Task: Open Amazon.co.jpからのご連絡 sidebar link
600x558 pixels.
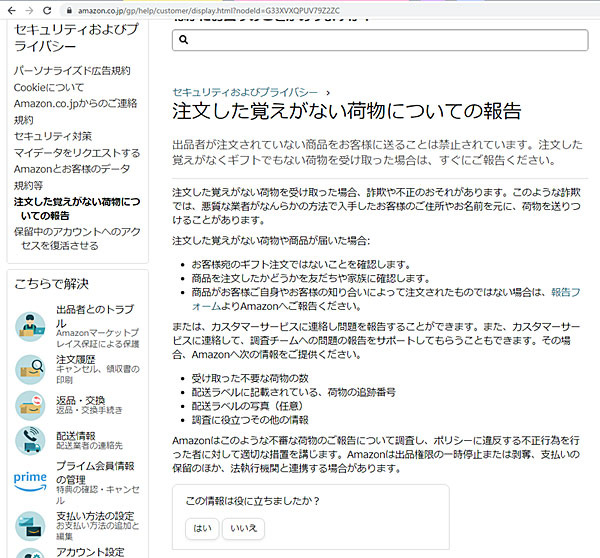Action: pyautogui.click(x=75, y=103)
